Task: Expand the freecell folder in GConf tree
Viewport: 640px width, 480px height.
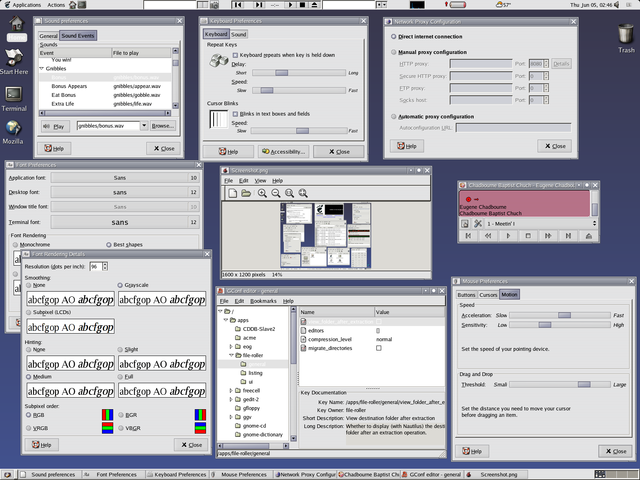Action: (x=231, y=391)
